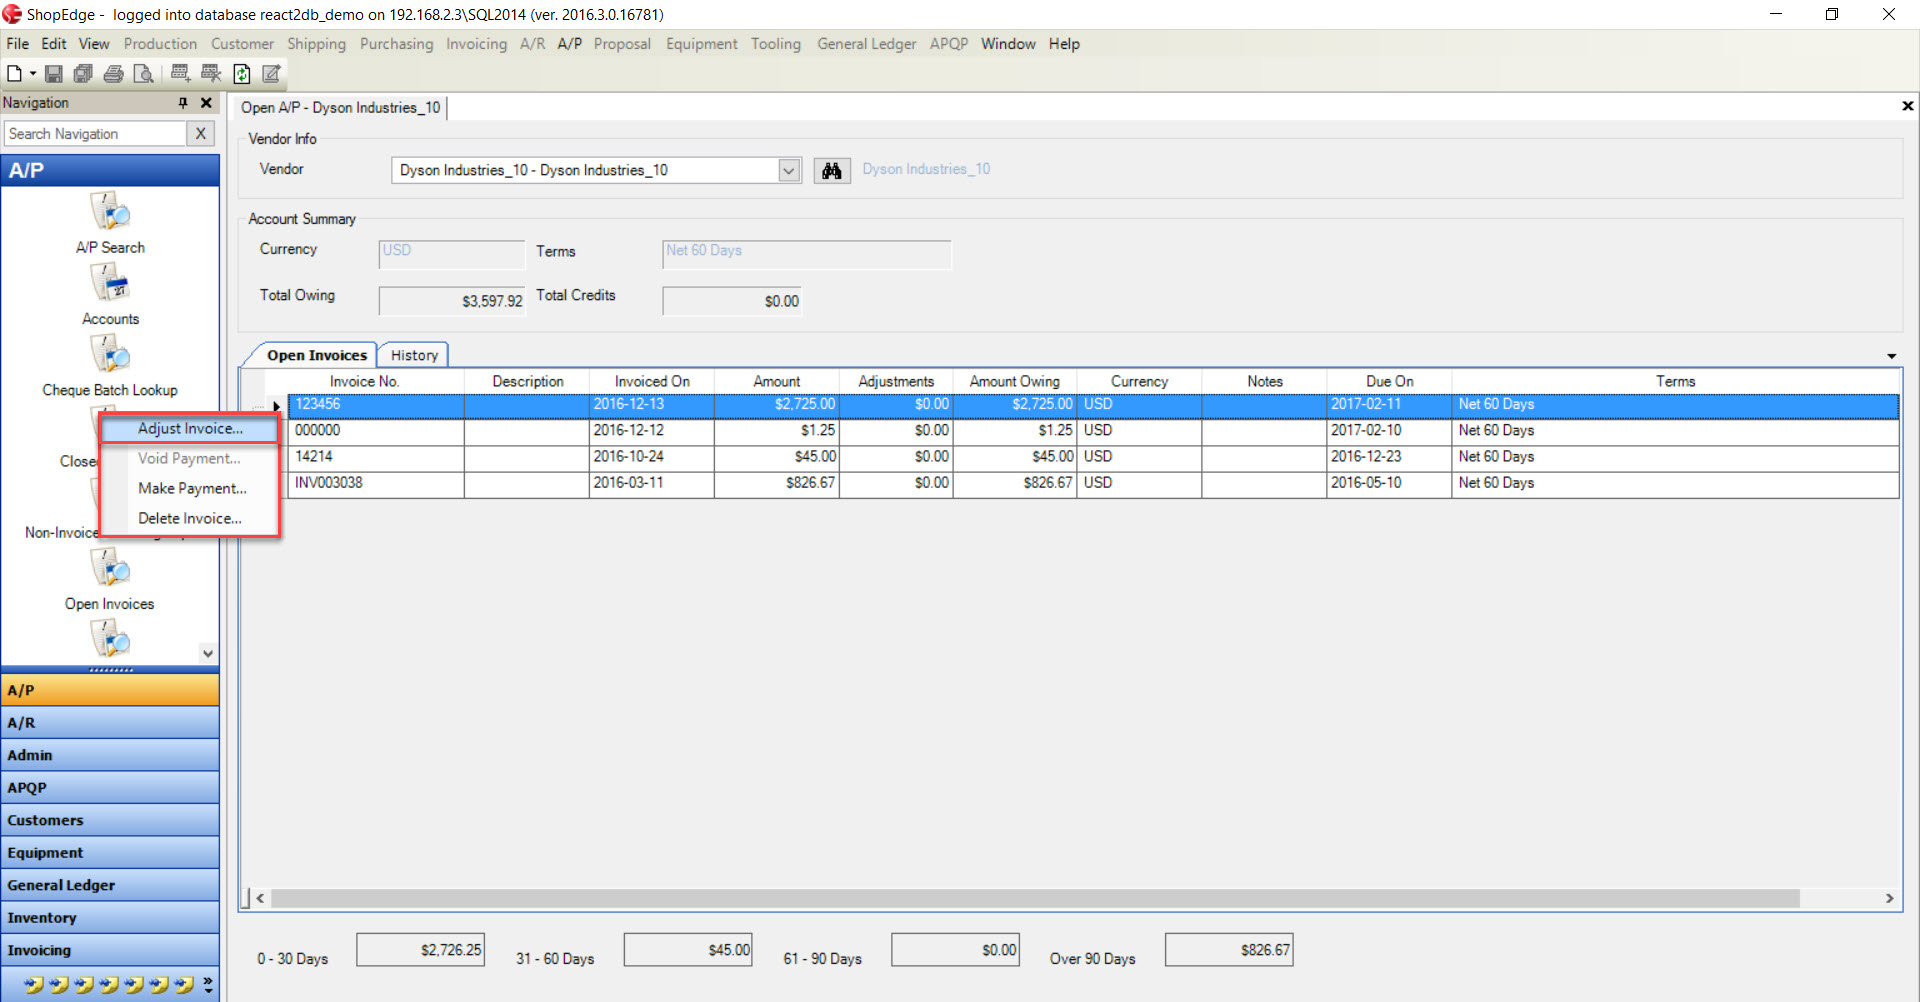
Task: Choose Make Payment from context menu
Action: tap(191, 488)
